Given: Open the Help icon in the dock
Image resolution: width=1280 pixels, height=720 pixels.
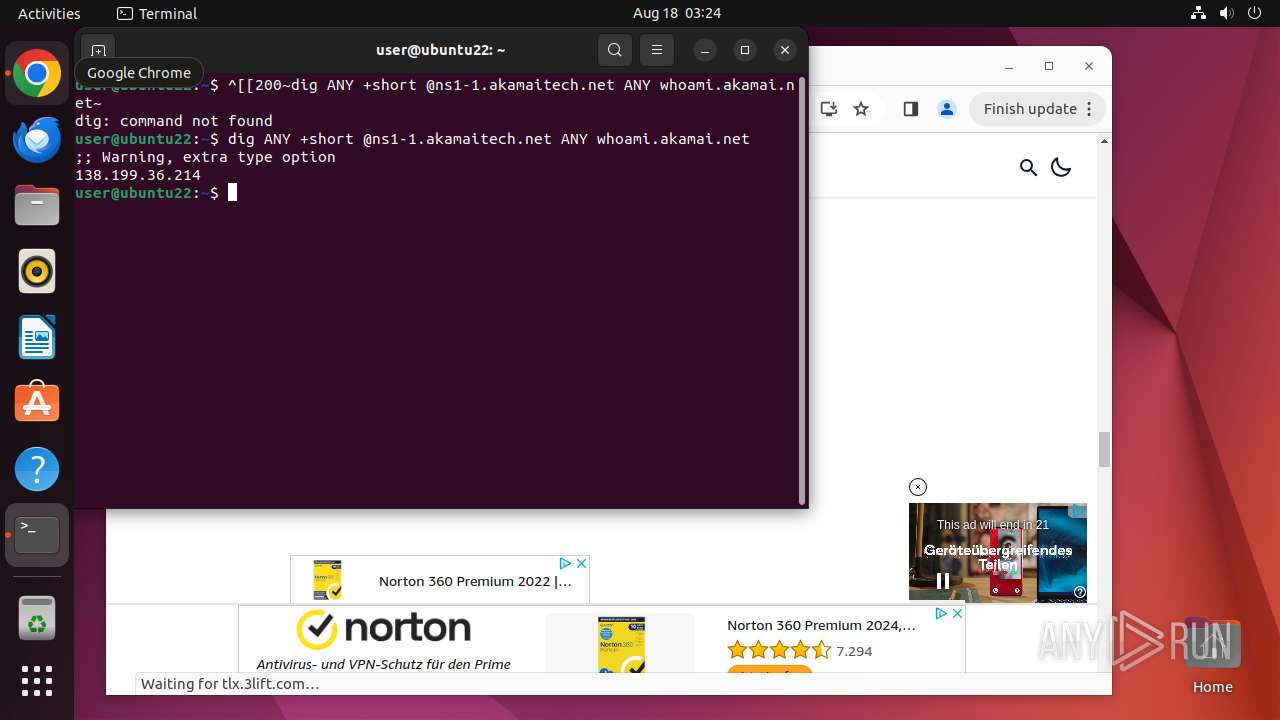Looking at the screenshot, I should pyautogui.click(x=37, y=469).
